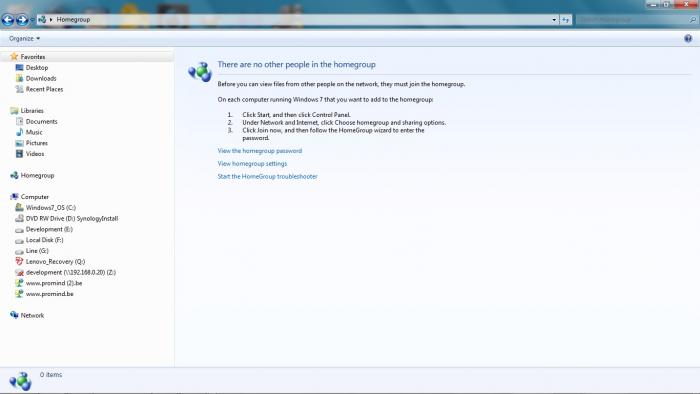Viewport: 700px width, 394px height.
Task: Click the Favorites star icon
Action: [14, 56]
